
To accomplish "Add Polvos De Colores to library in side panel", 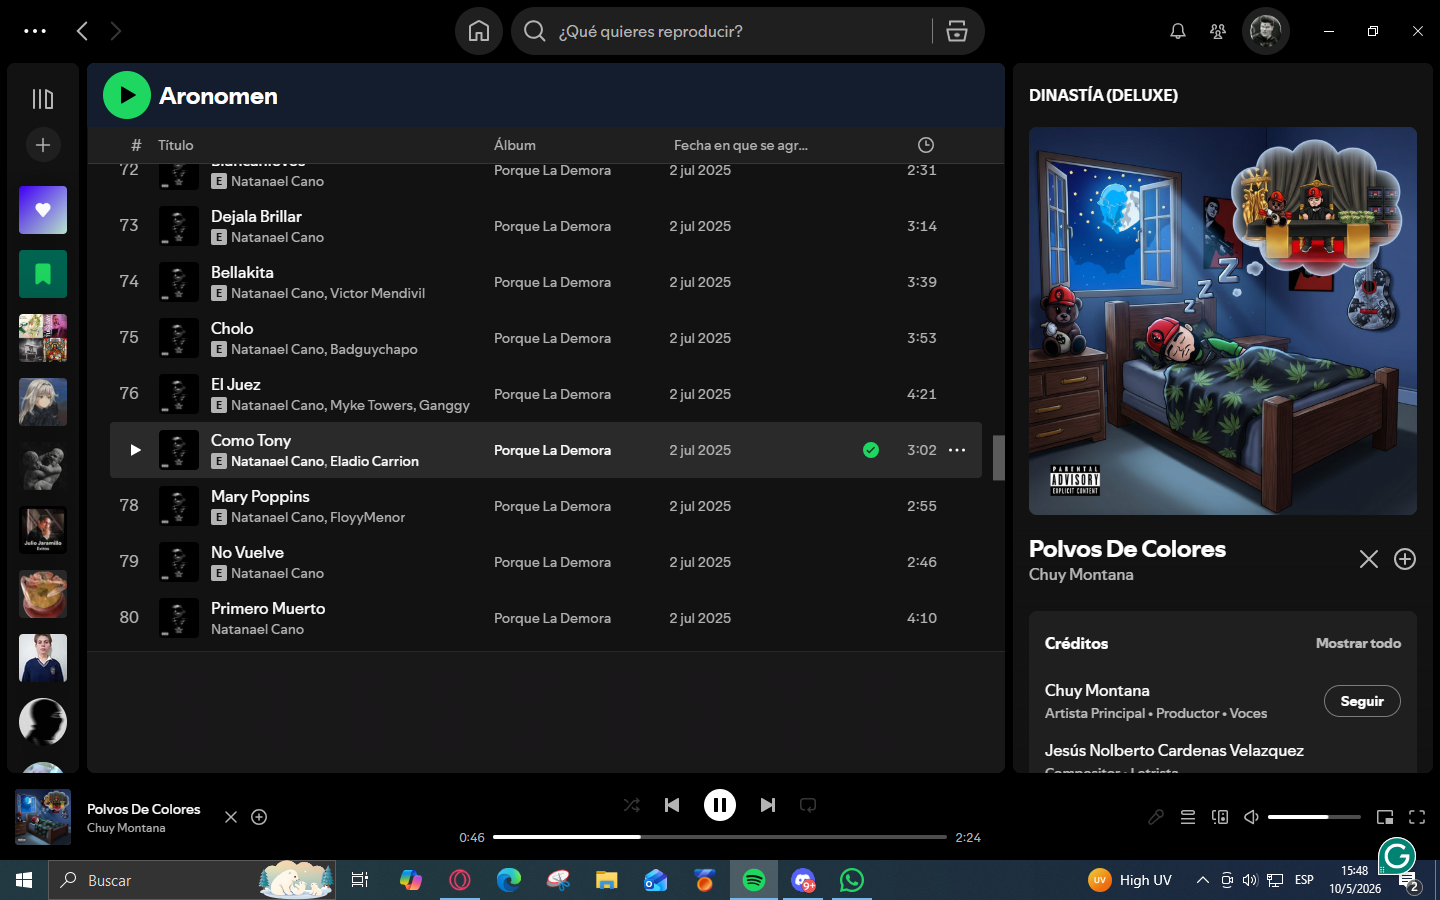I will 1405,559.
